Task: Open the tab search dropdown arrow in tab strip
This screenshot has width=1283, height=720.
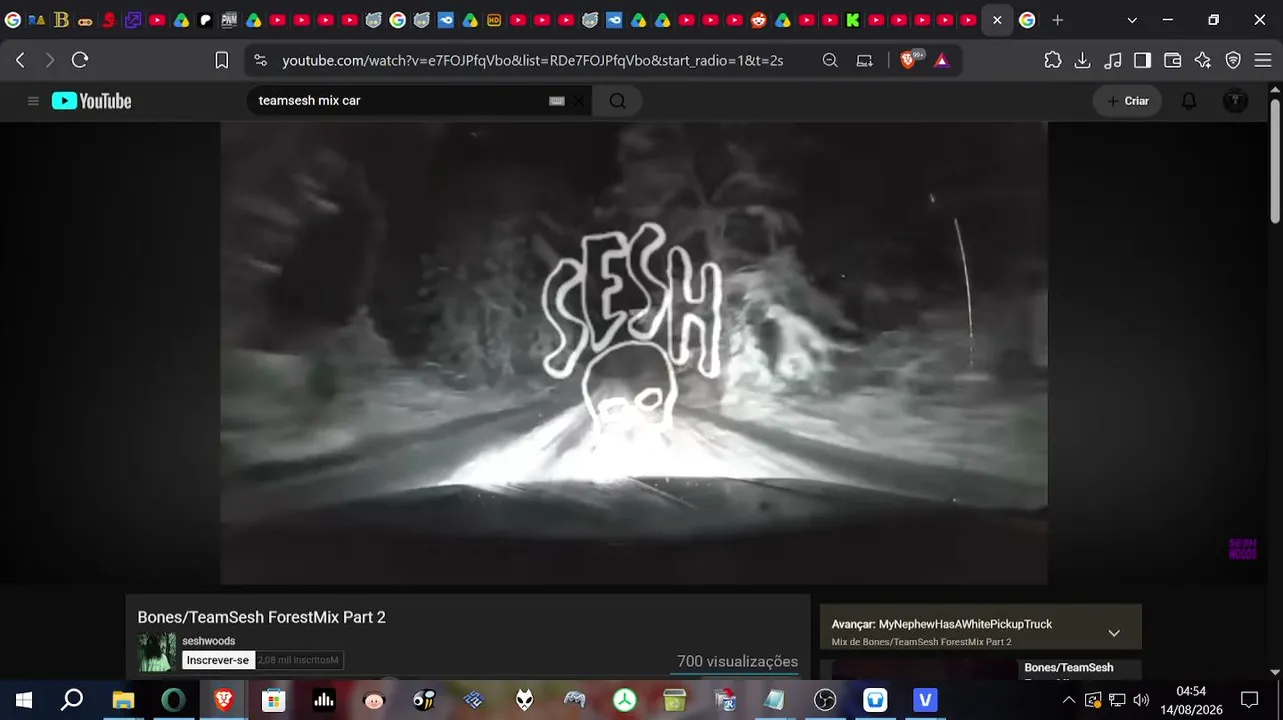Action: click(1132, 20)
